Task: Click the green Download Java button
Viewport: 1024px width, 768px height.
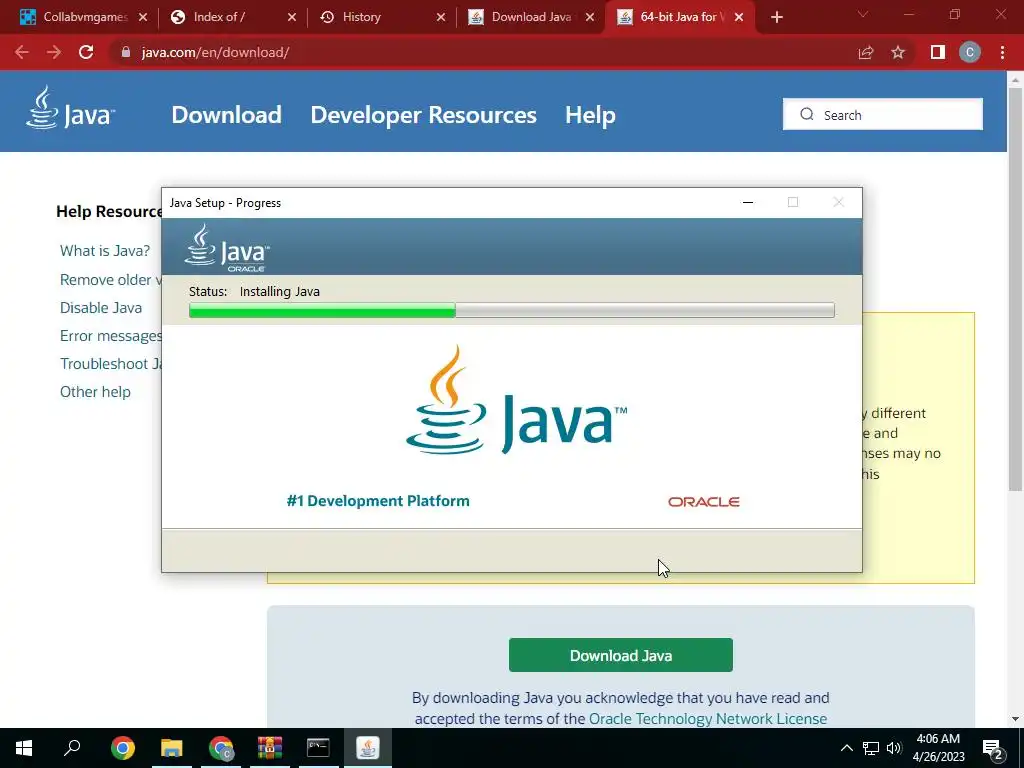Action: [620, 655]
